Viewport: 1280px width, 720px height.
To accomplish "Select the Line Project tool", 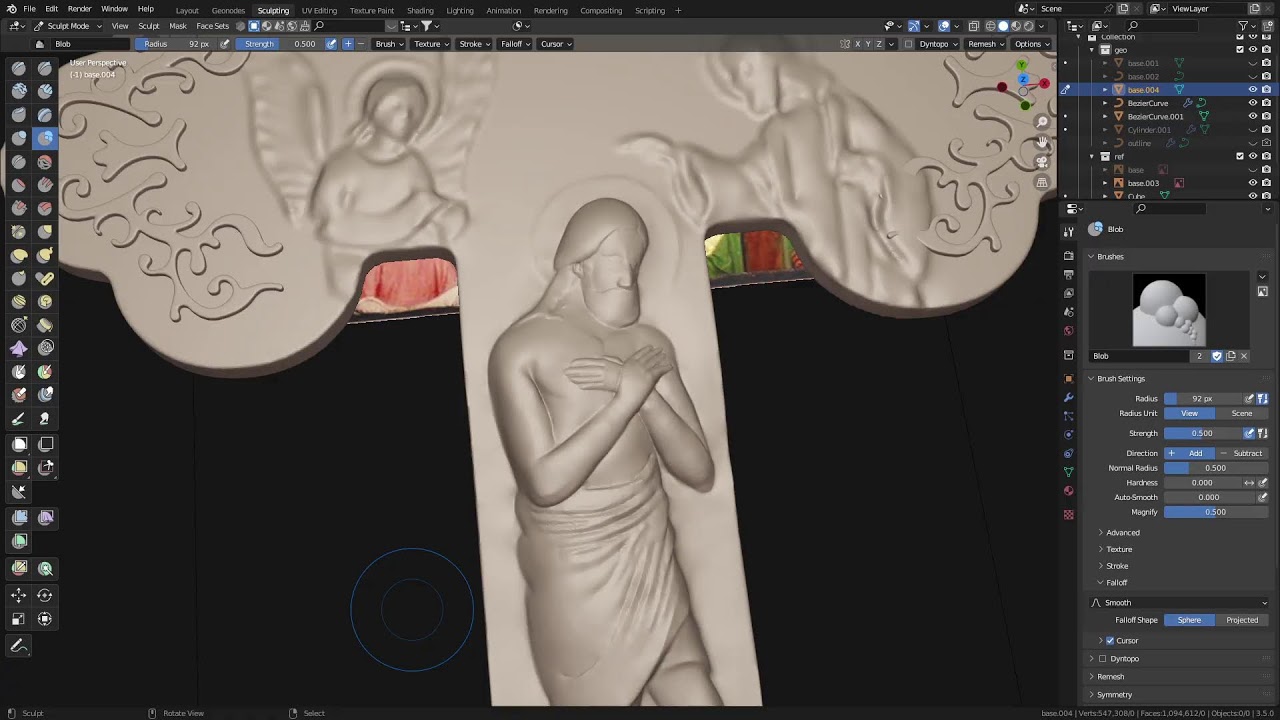I will pyautogui.click(x=19, y=491).
